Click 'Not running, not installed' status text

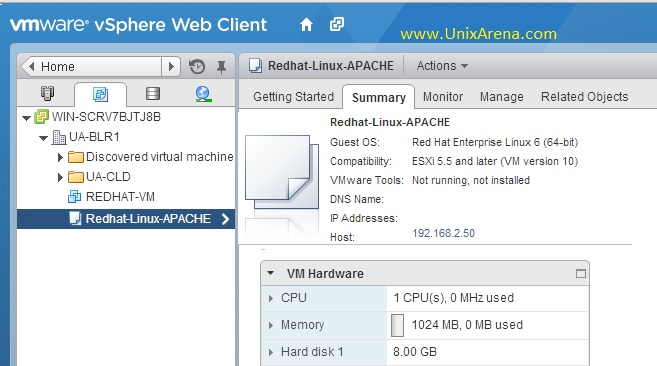point(471,180)
